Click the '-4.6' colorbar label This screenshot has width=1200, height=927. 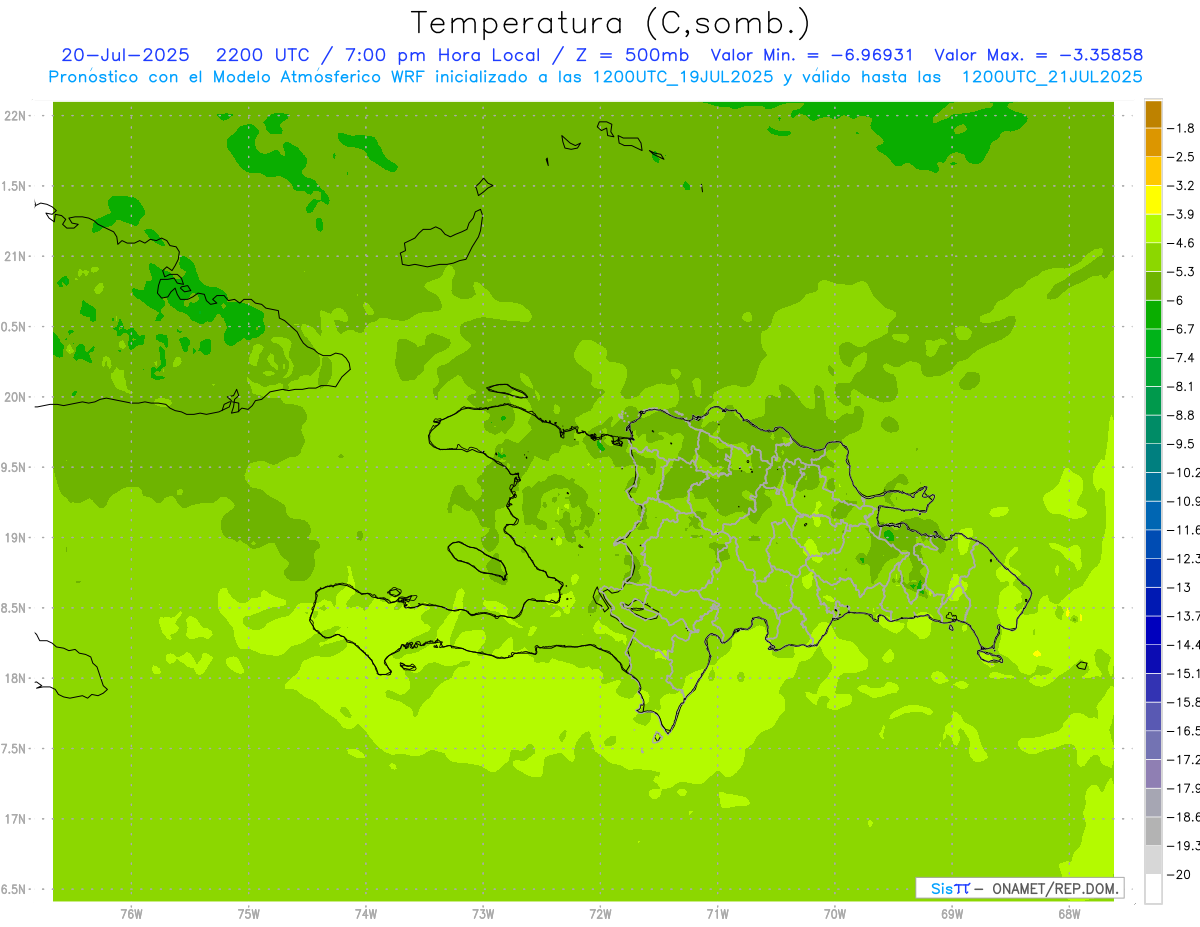(x=1183, y=243)
